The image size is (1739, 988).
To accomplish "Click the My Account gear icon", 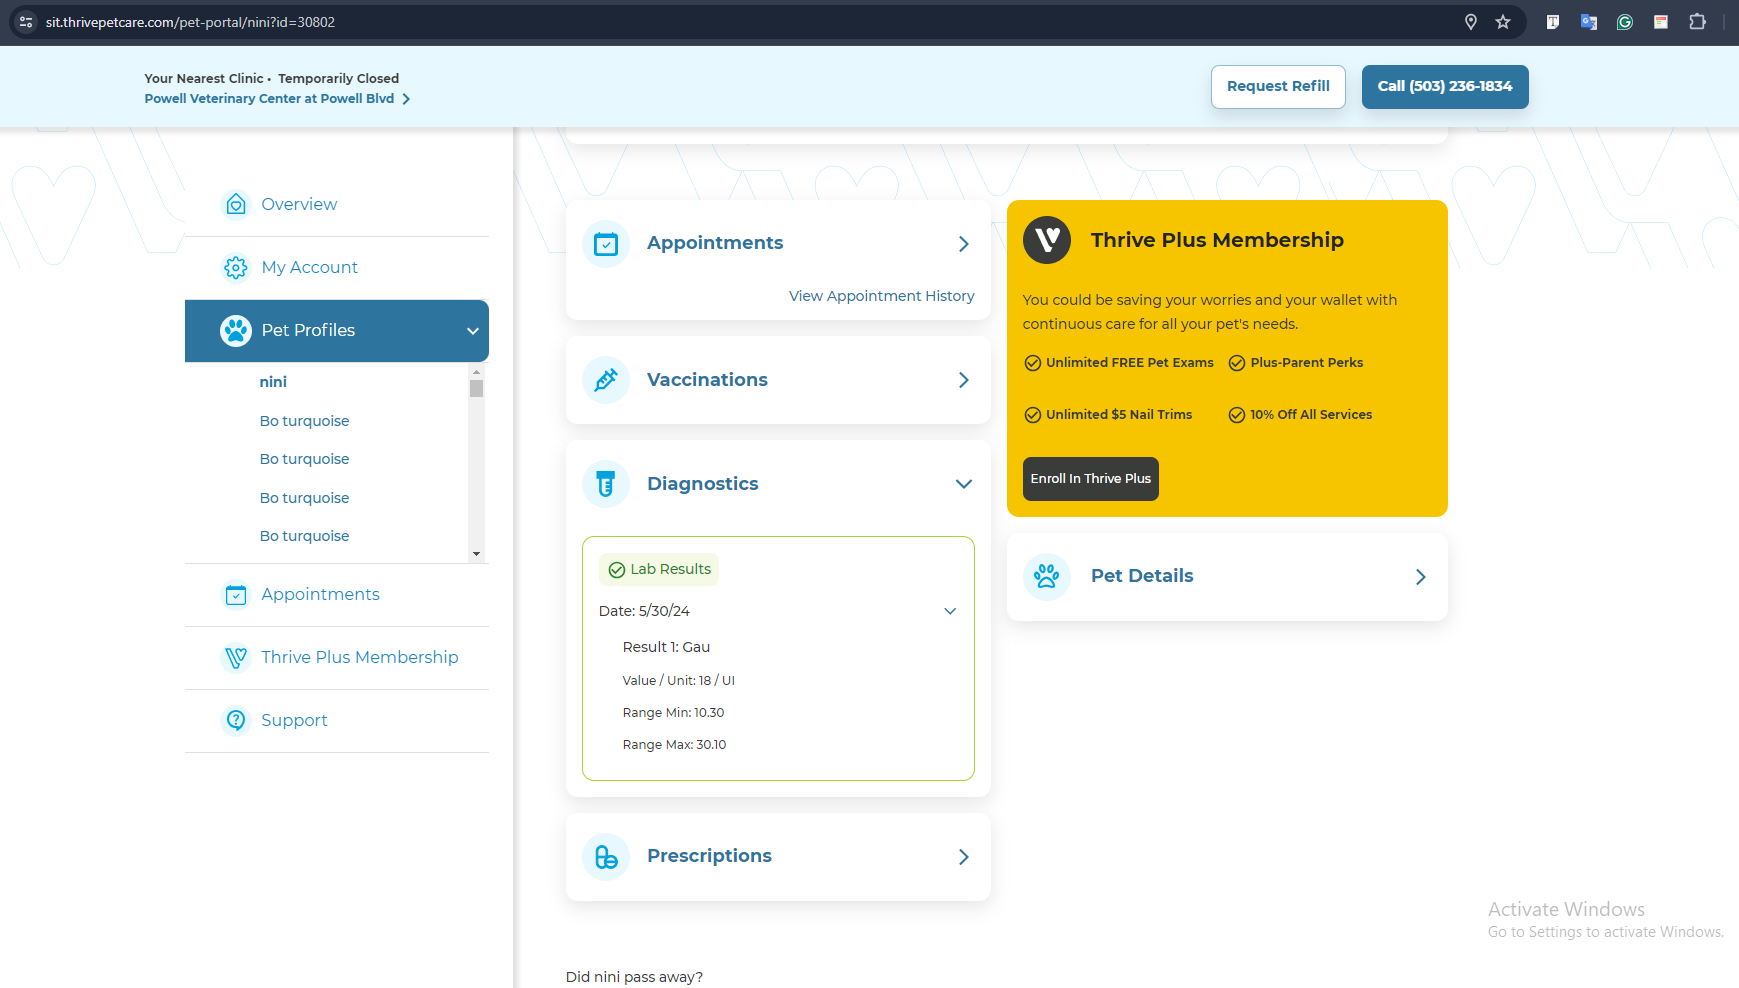I will [236, 267].
